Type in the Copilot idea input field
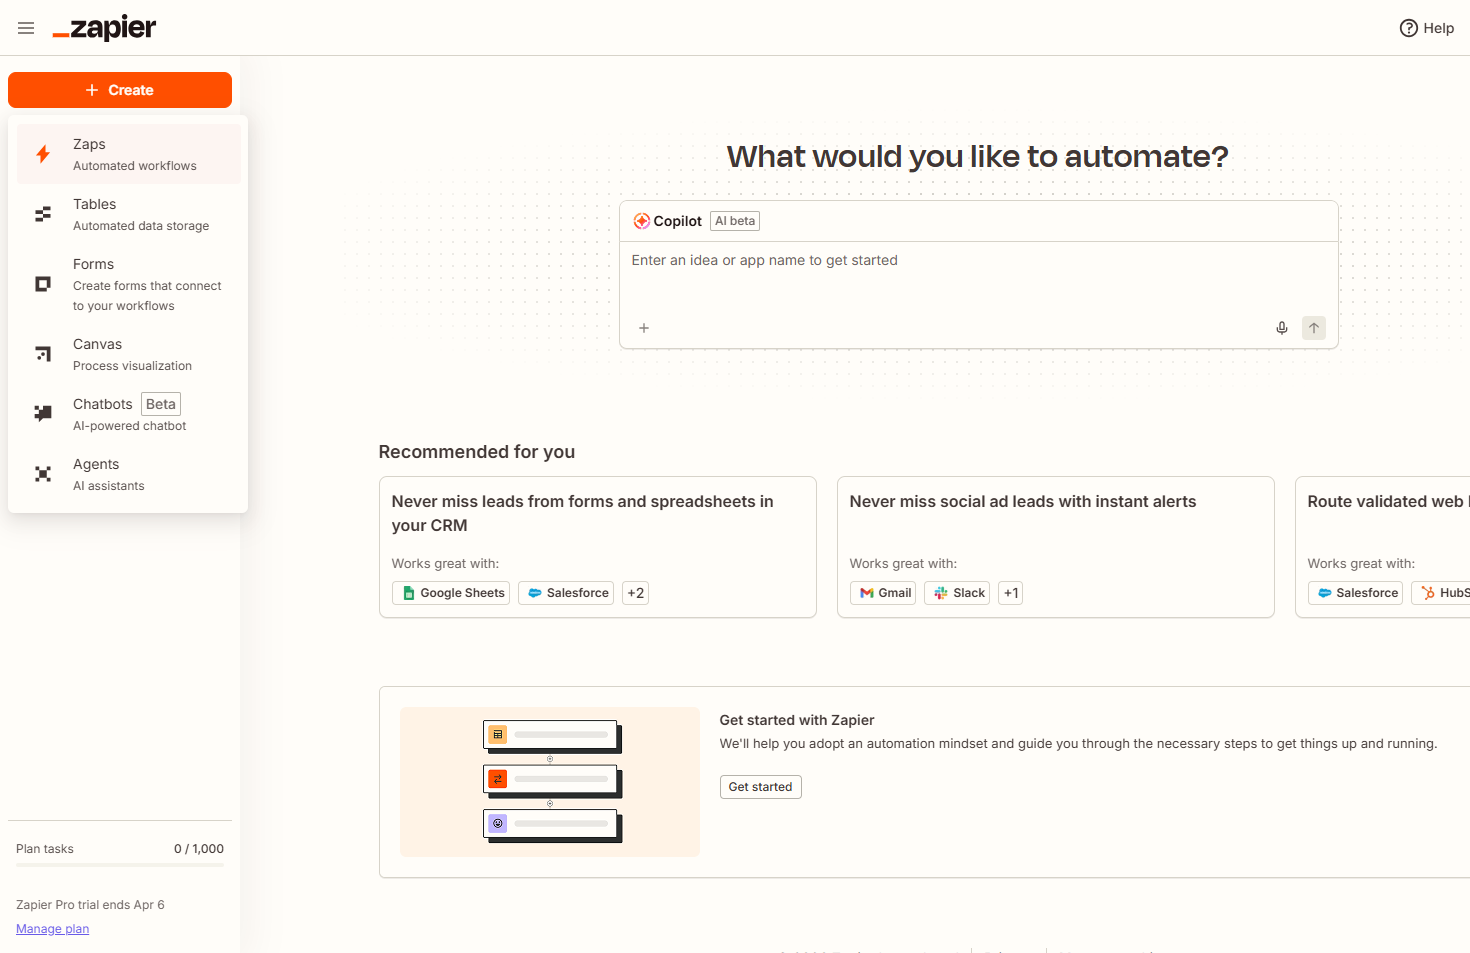The image size is (1470, 953). (978, 275)
